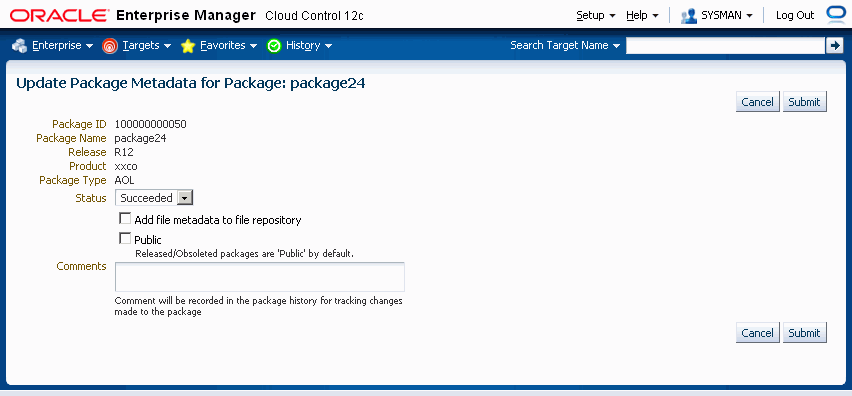This screenshot has width=852, height=396.
Task: Check the Public checkbox
Action: point(126,238)
